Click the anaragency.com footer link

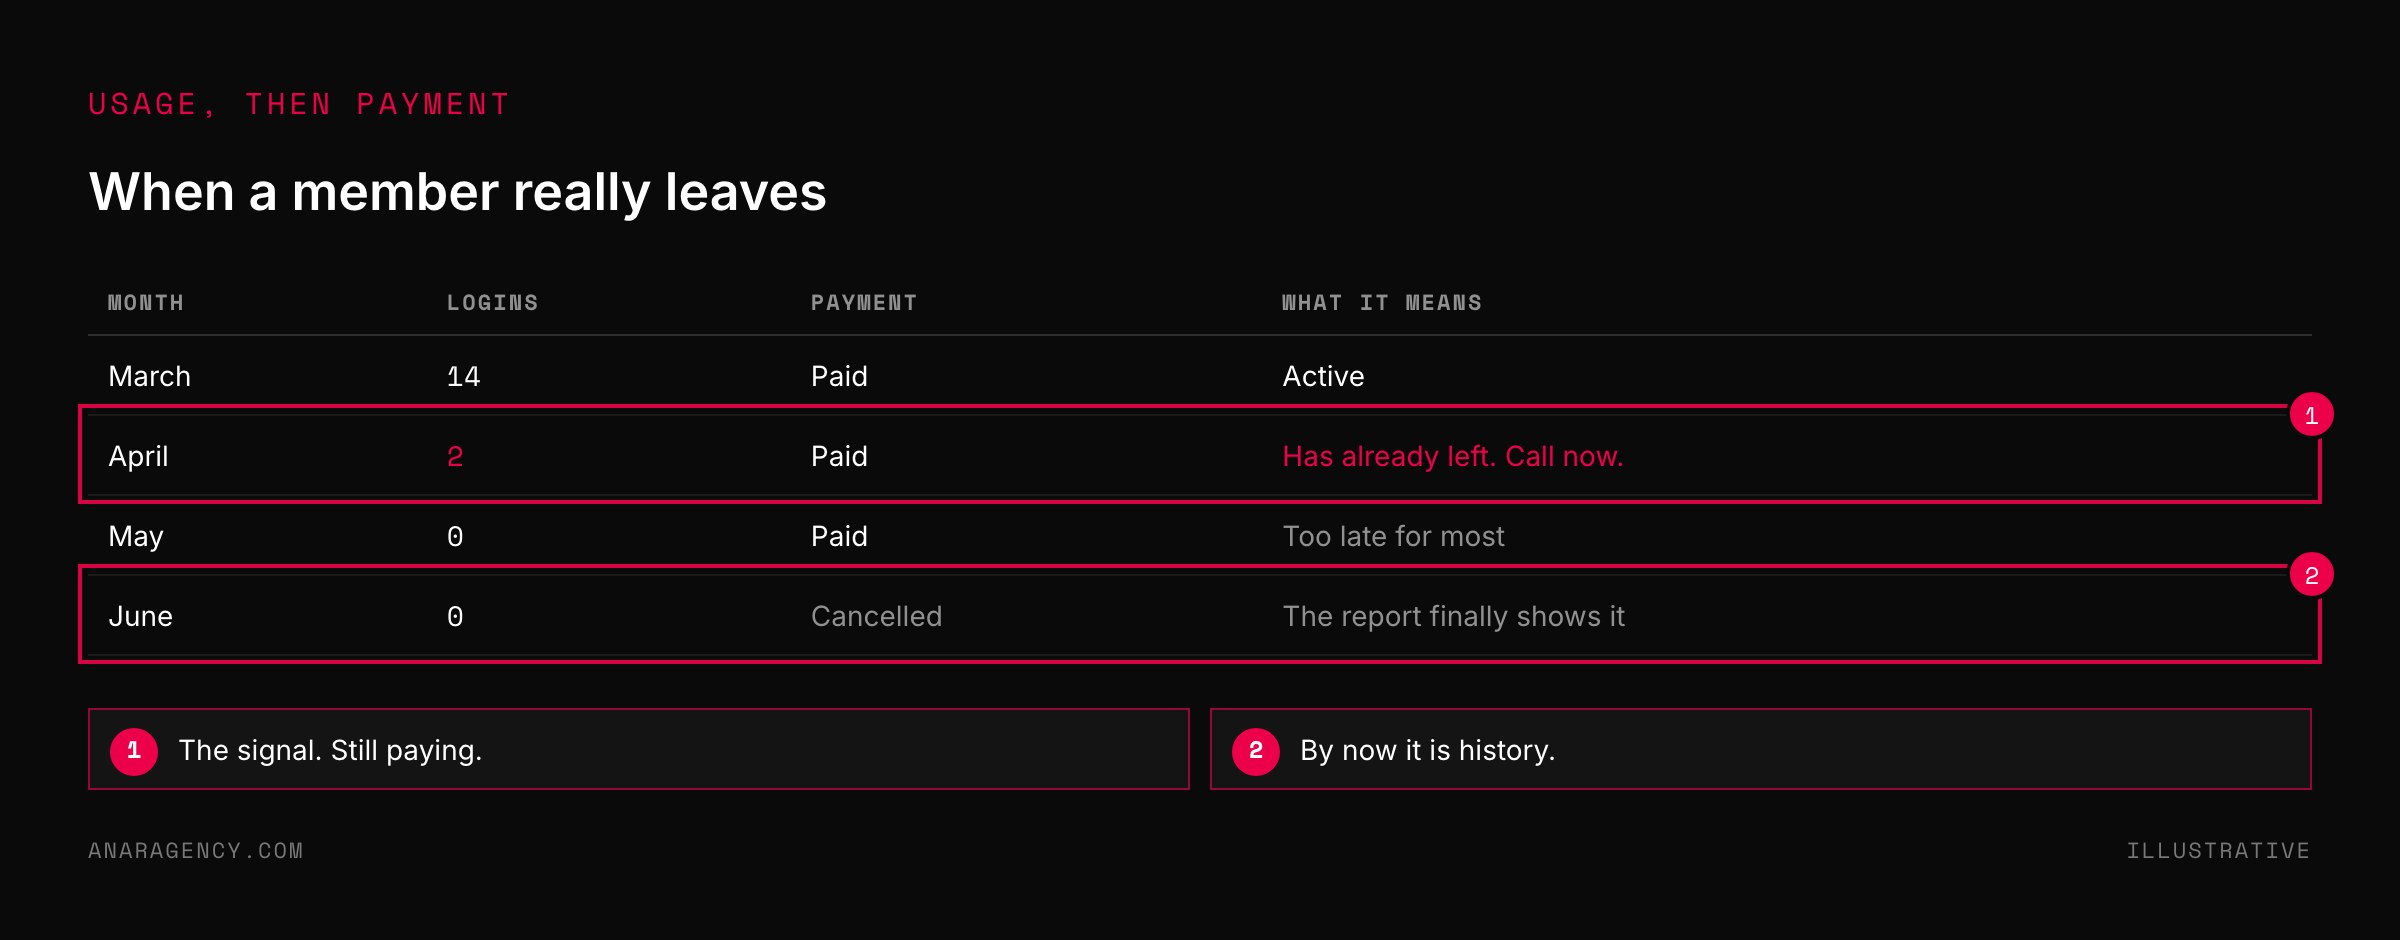196,851
